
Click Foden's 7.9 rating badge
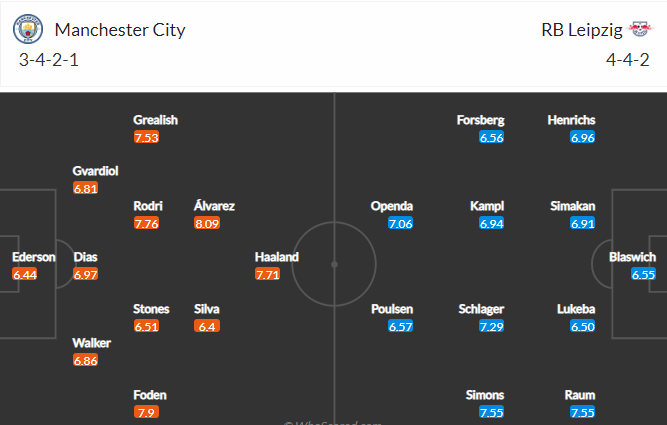click(146, 412)
